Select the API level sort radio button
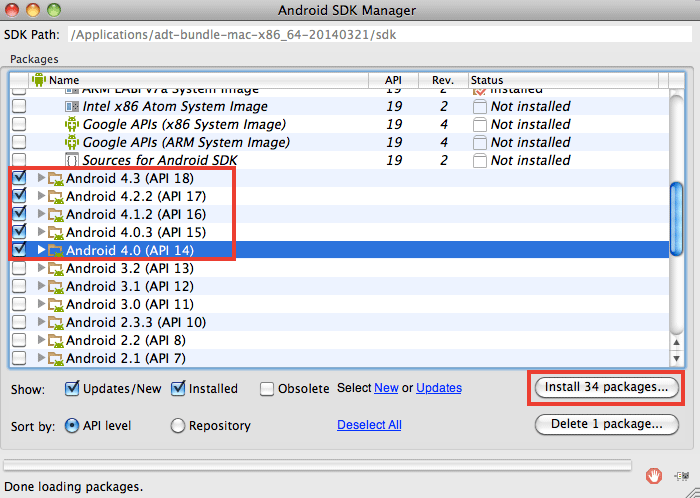Image resolution: width=700 pixels, height=498 pixels. click(71, 425)
